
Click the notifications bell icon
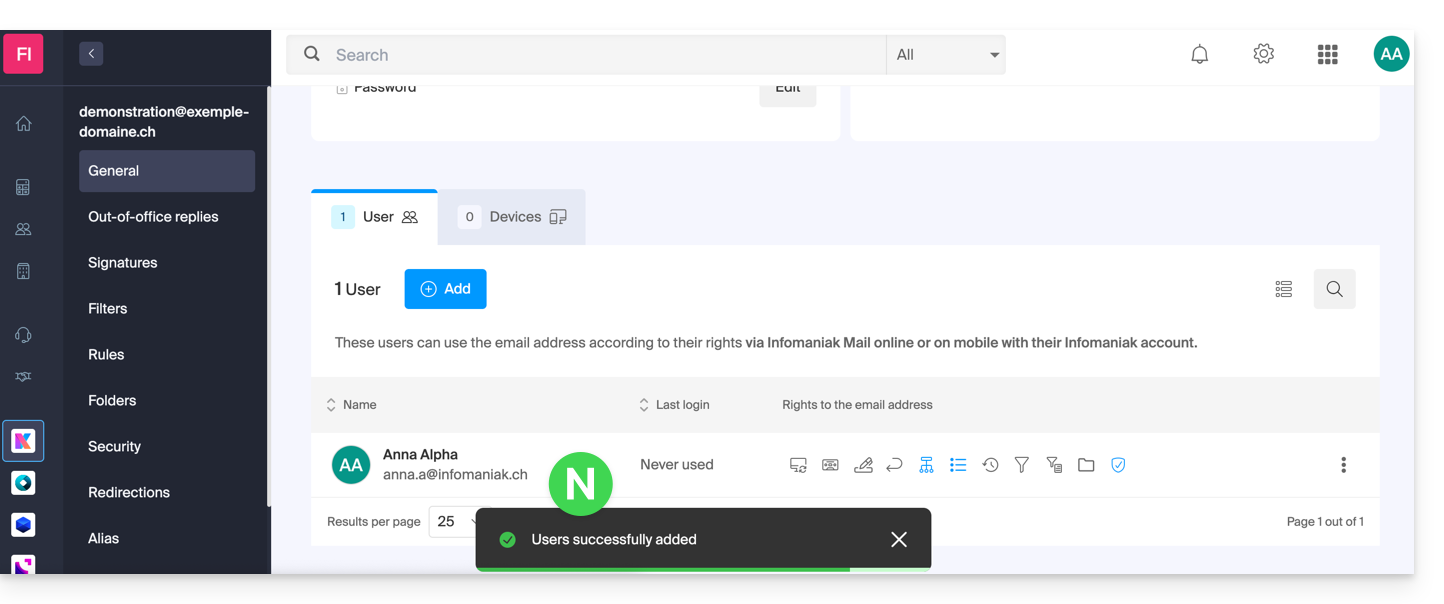pos(1199,55)
